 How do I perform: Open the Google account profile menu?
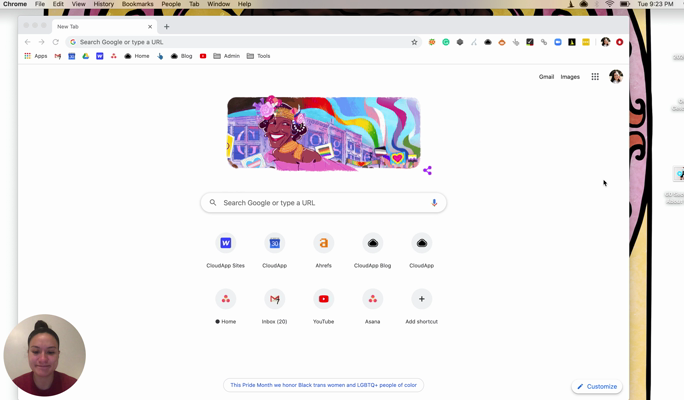[616, 77]
